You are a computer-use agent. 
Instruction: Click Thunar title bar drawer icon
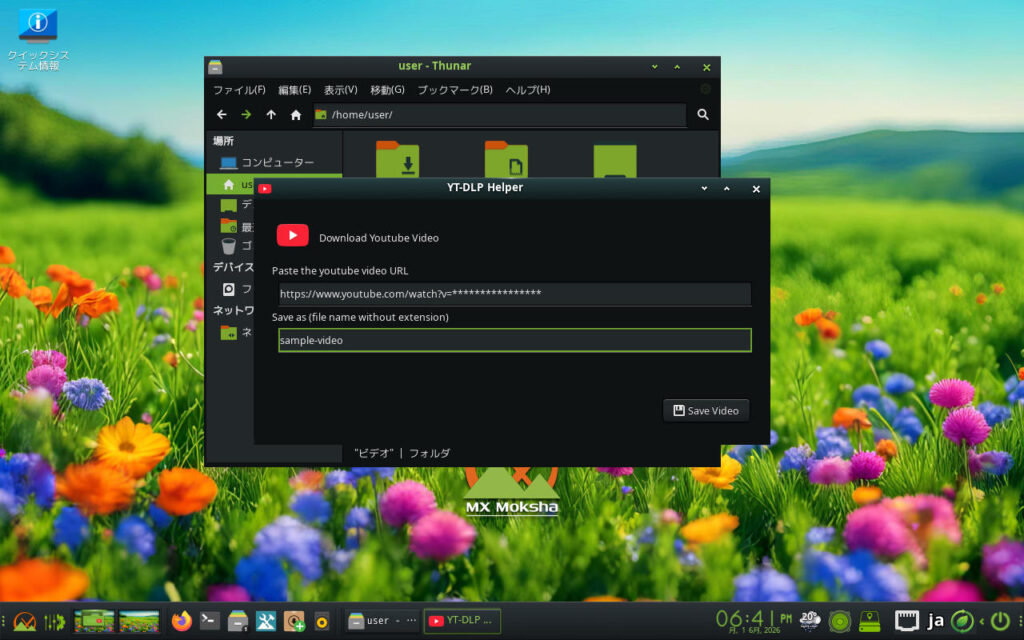coord(216,67)
